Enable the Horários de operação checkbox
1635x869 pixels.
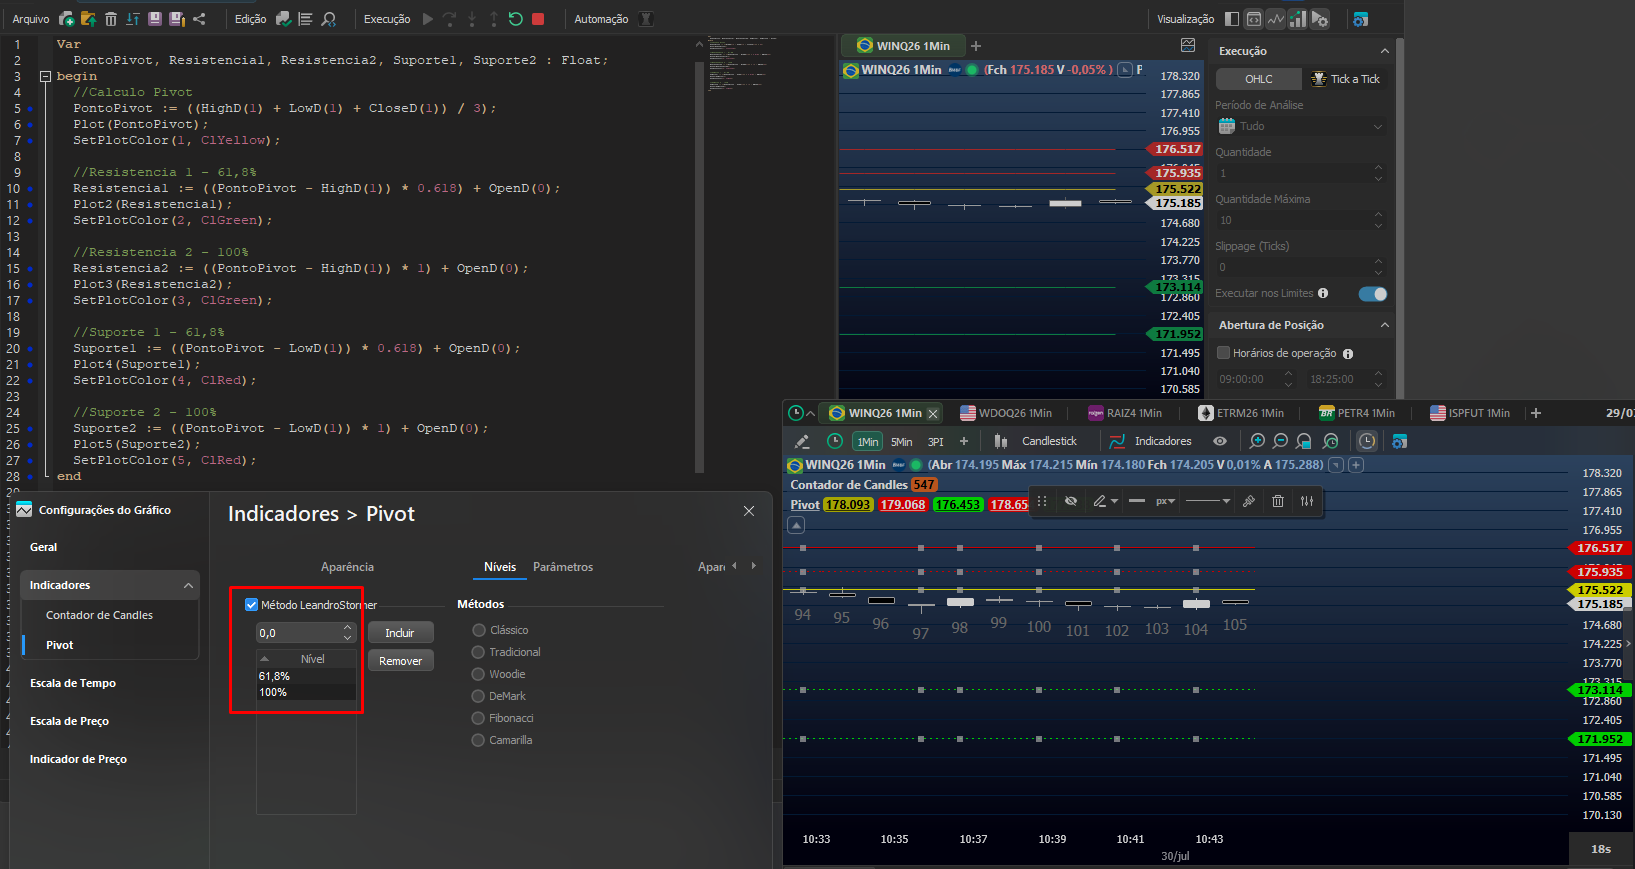click(1223, 353)
